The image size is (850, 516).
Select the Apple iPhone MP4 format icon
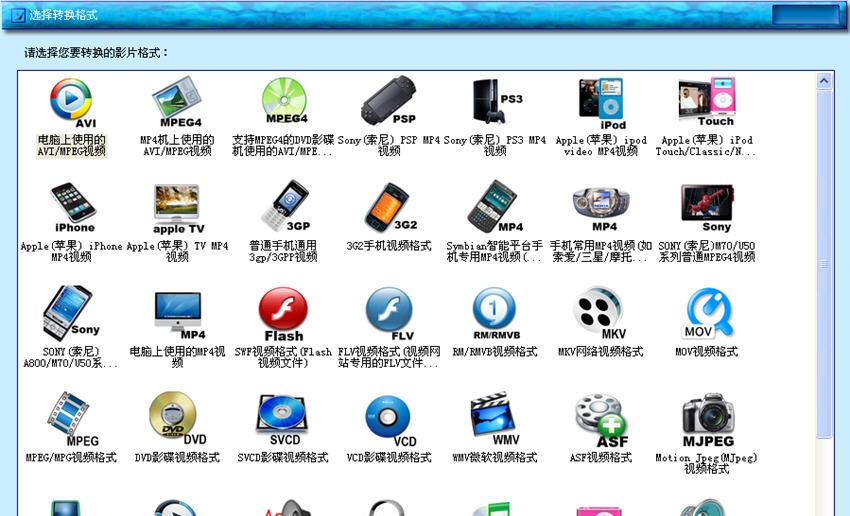(73, 208)
